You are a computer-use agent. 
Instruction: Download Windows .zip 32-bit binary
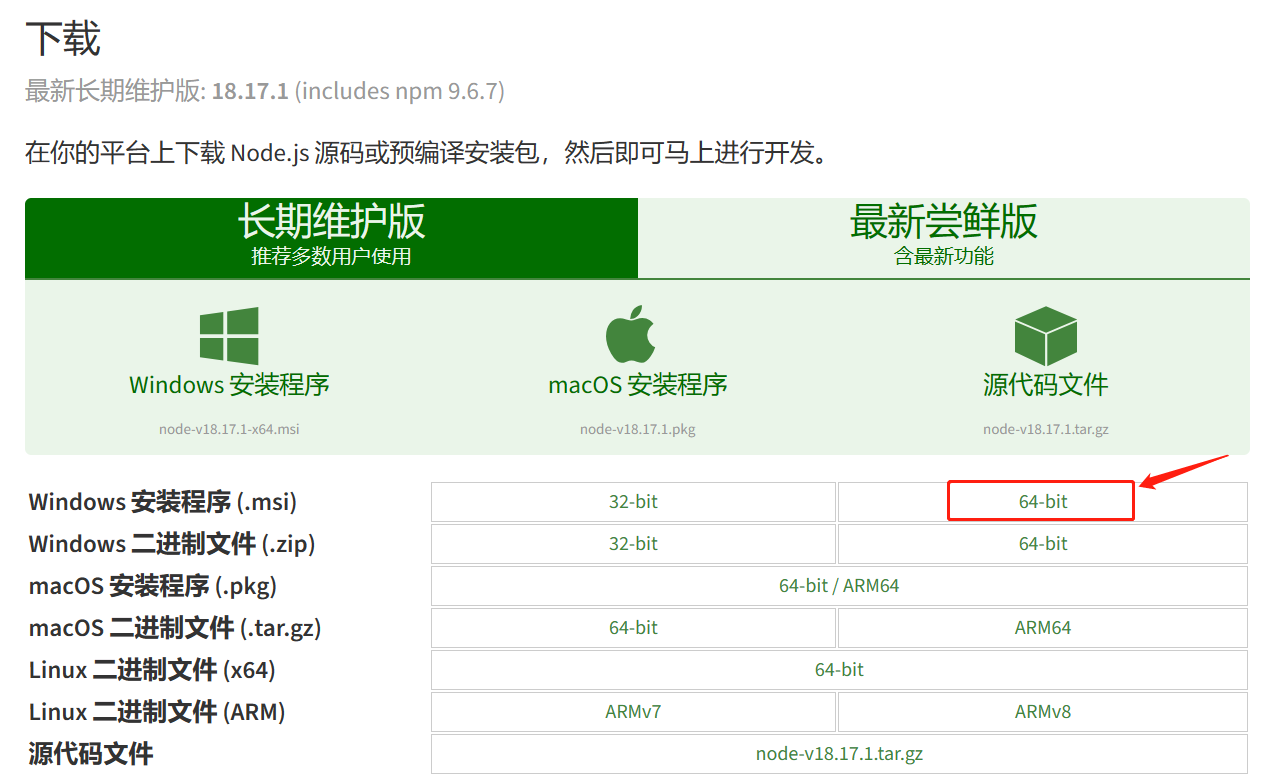pos(633,544)
